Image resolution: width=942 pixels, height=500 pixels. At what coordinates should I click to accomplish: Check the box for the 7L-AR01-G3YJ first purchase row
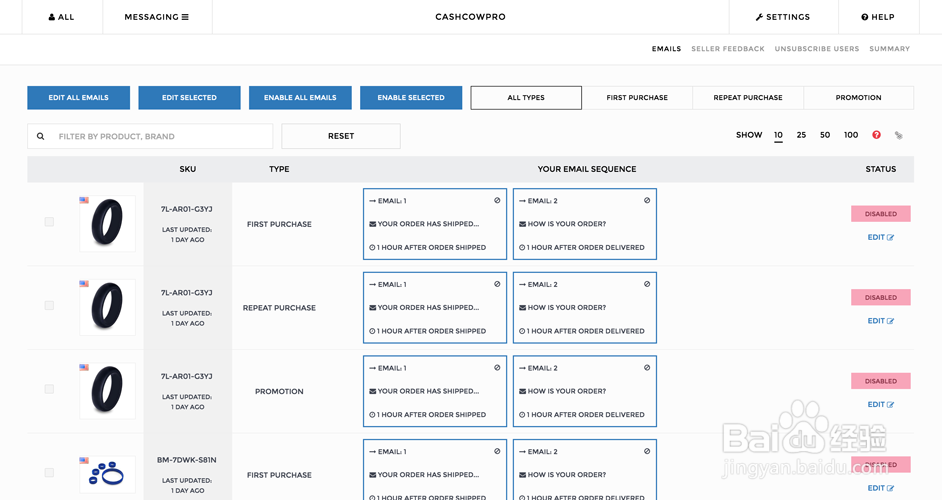pyautogui.click(x=49, y=222)
